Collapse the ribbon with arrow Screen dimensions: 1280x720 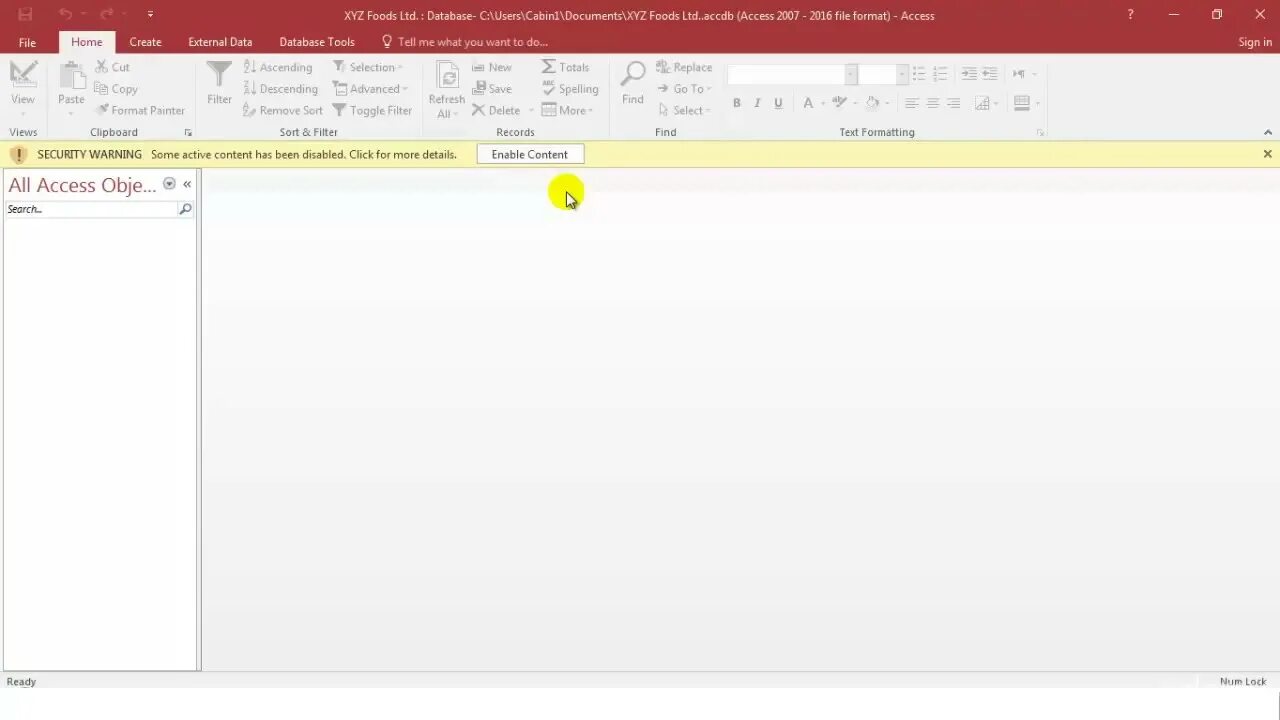pyautogui.click(x=1268, y=132)
